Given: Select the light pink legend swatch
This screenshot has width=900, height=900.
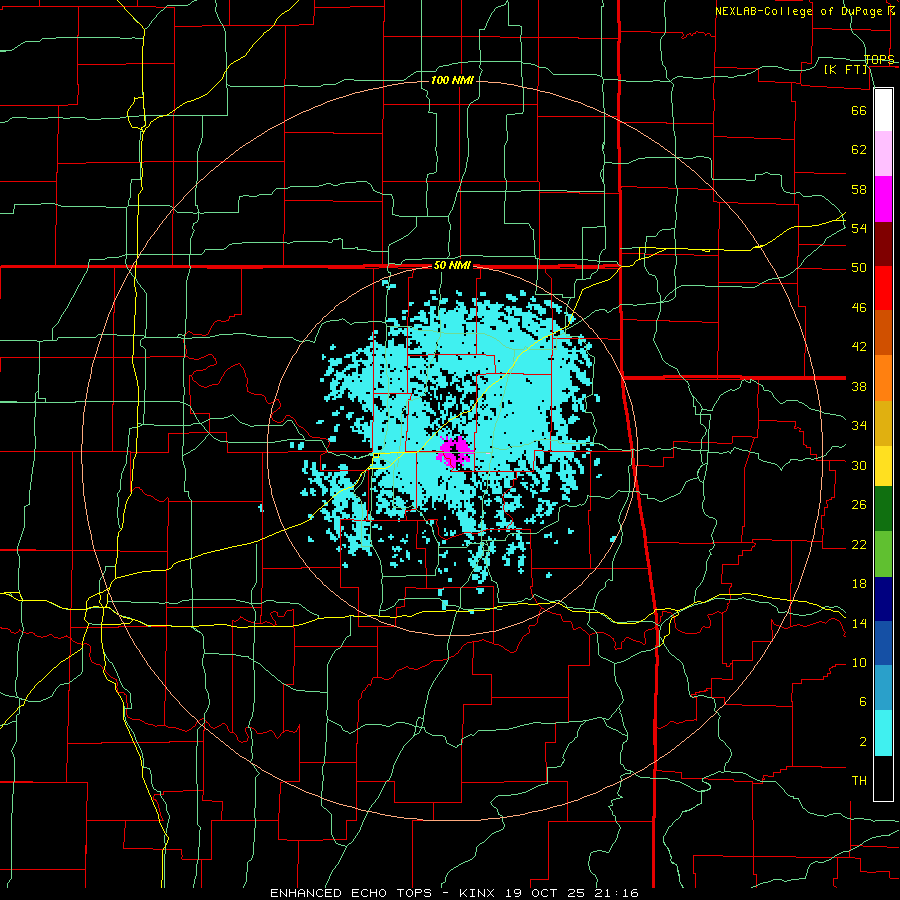Looking at the screenshot, I should [x=883, y=154].
